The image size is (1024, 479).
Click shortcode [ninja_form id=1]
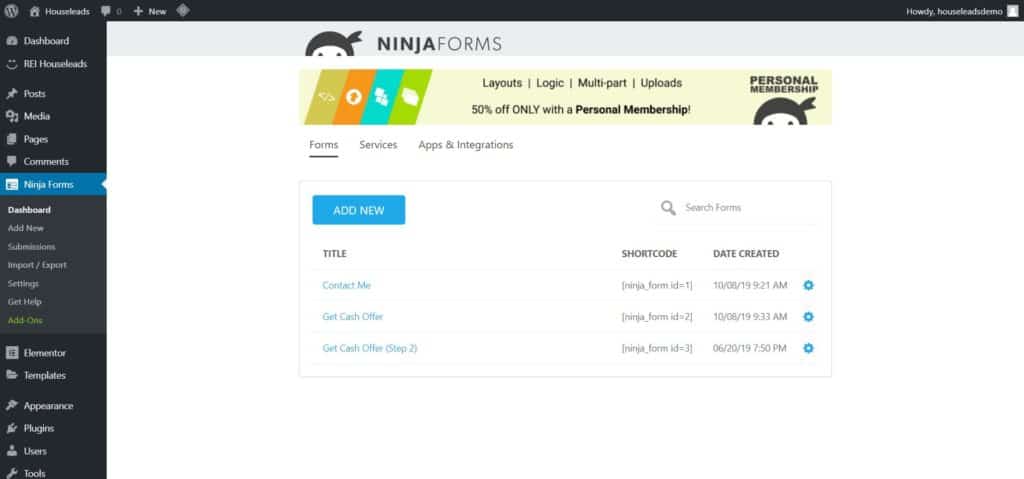[657, 285]
